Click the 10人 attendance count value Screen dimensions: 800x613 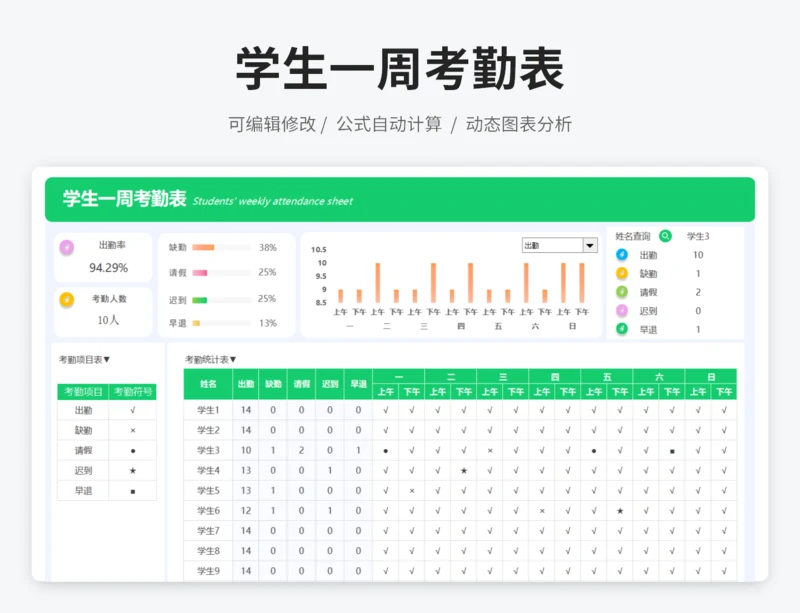(108, 320)
